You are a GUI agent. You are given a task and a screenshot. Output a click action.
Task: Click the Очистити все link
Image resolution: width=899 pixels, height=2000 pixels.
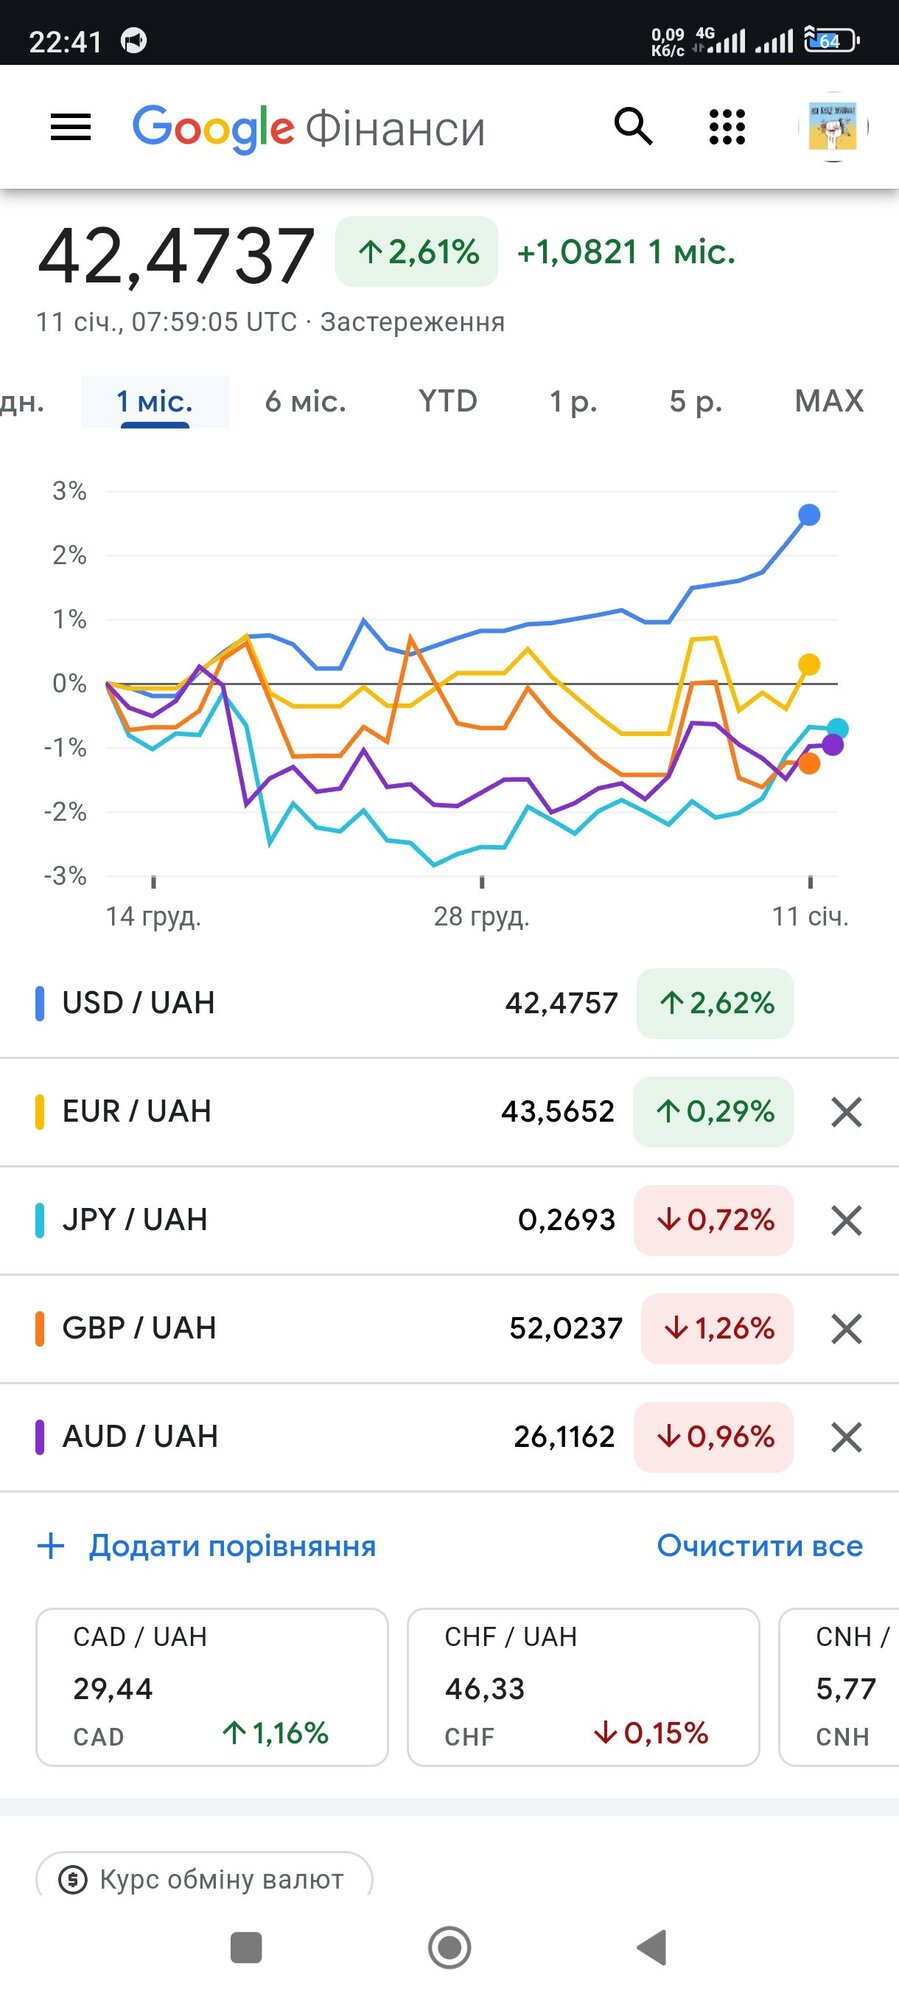coord(759,1546)
